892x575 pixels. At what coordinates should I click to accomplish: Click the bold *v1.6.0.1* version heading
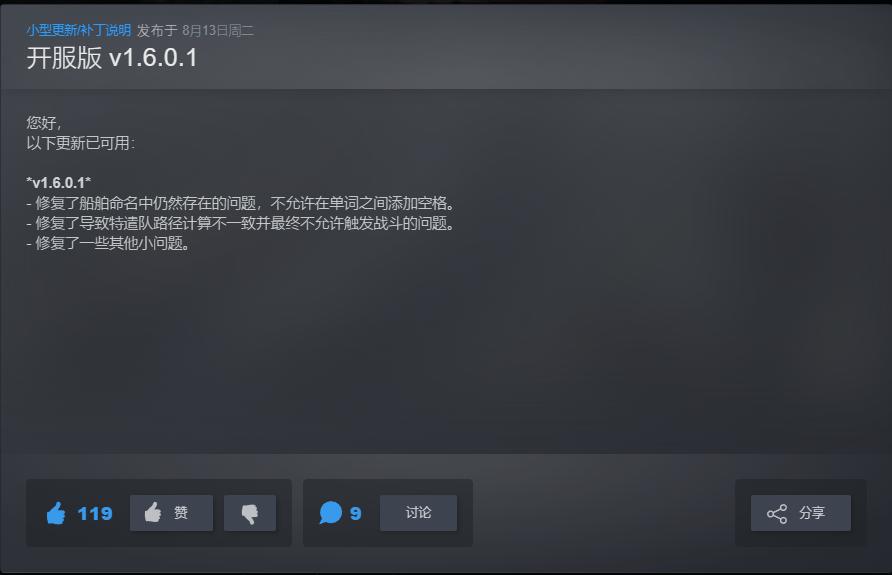59,183
